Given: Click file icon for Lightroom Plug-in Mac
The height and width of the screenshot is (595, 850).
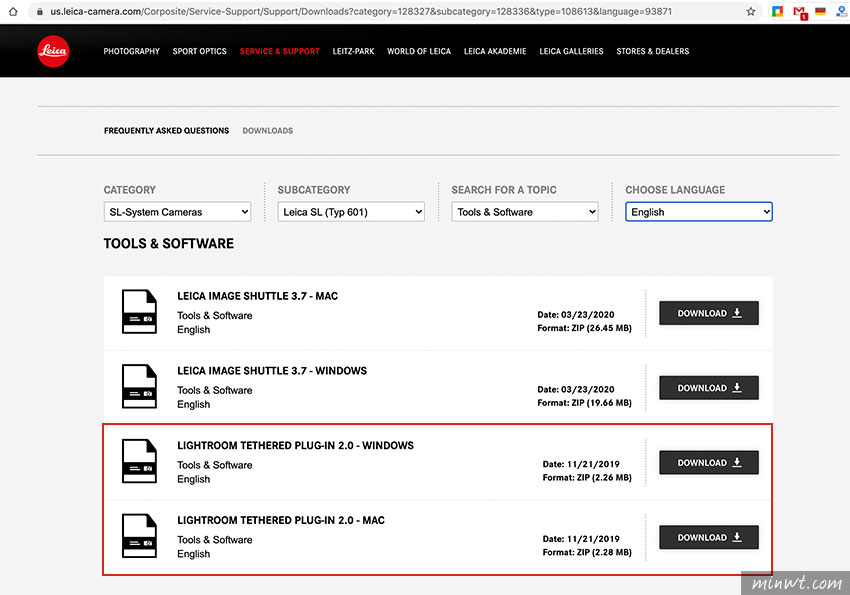Looking at the screenshot, I should (139, 536).
